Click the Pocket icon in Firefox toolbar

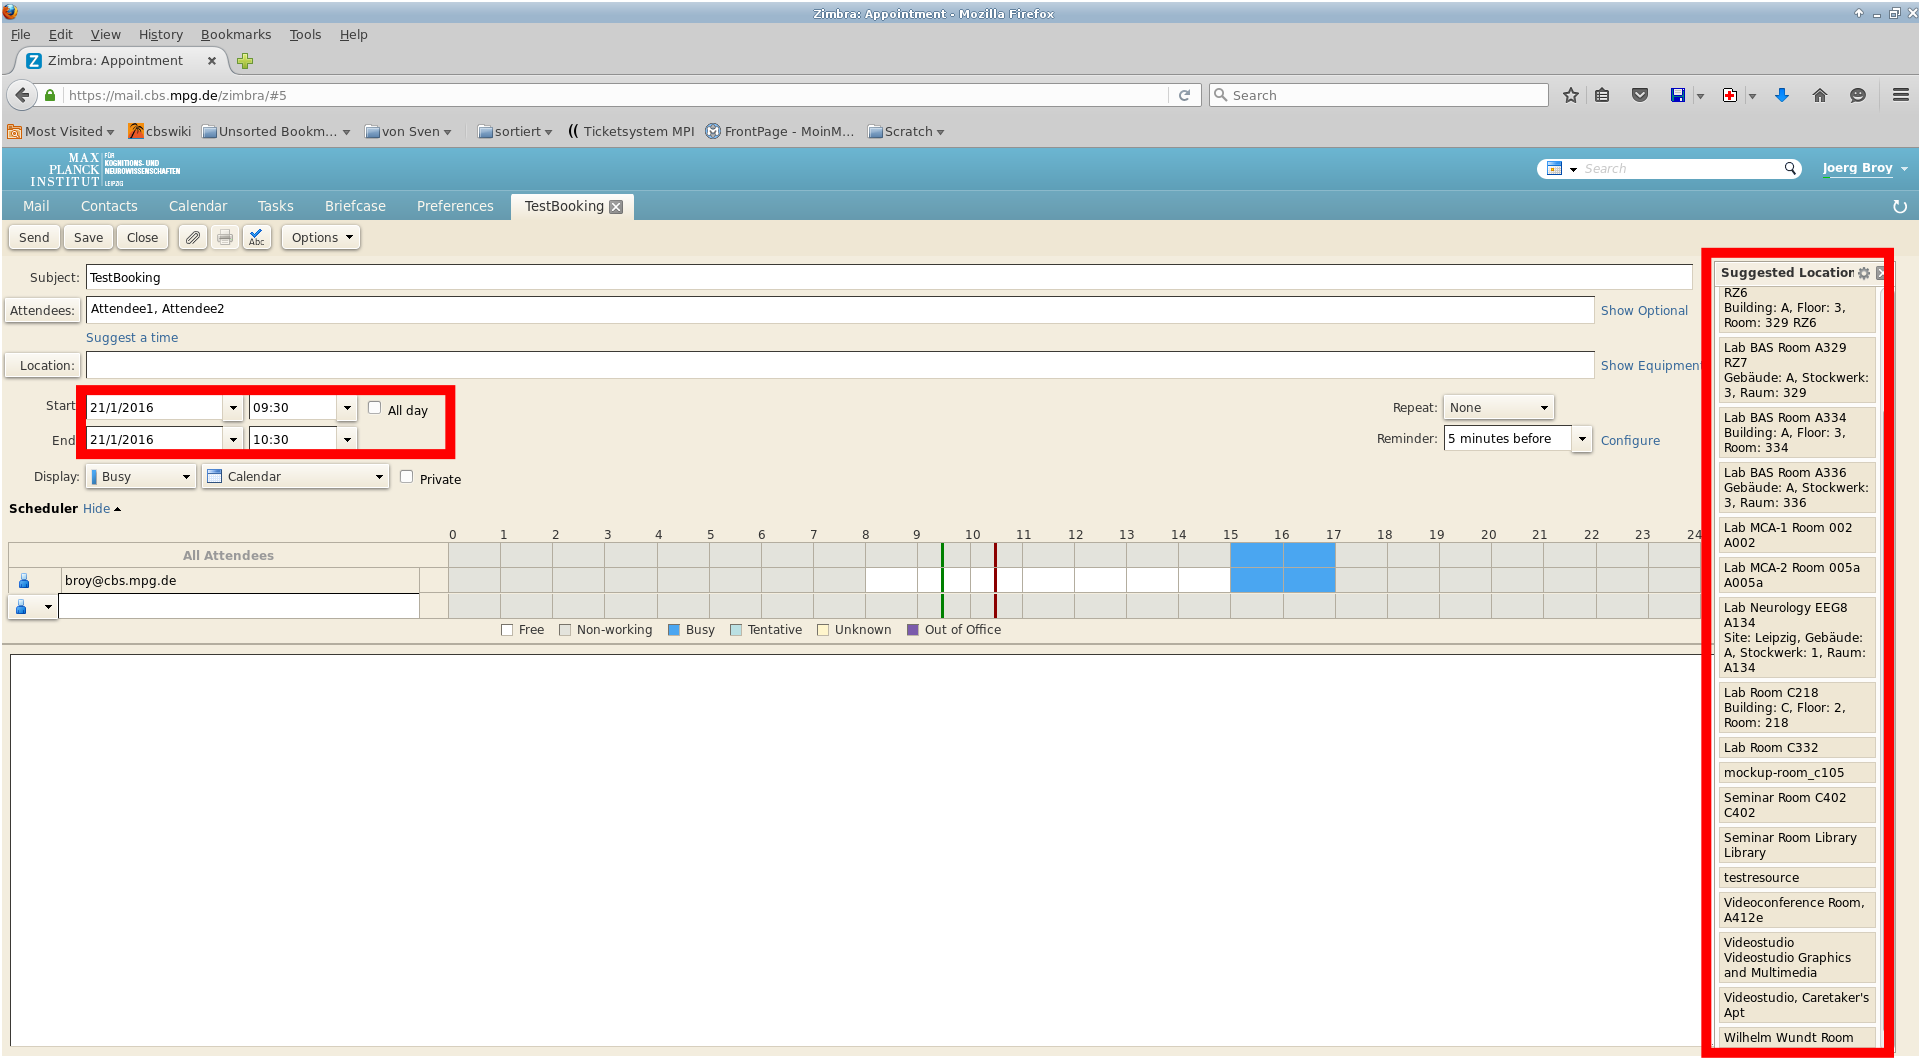point(1640,96)
